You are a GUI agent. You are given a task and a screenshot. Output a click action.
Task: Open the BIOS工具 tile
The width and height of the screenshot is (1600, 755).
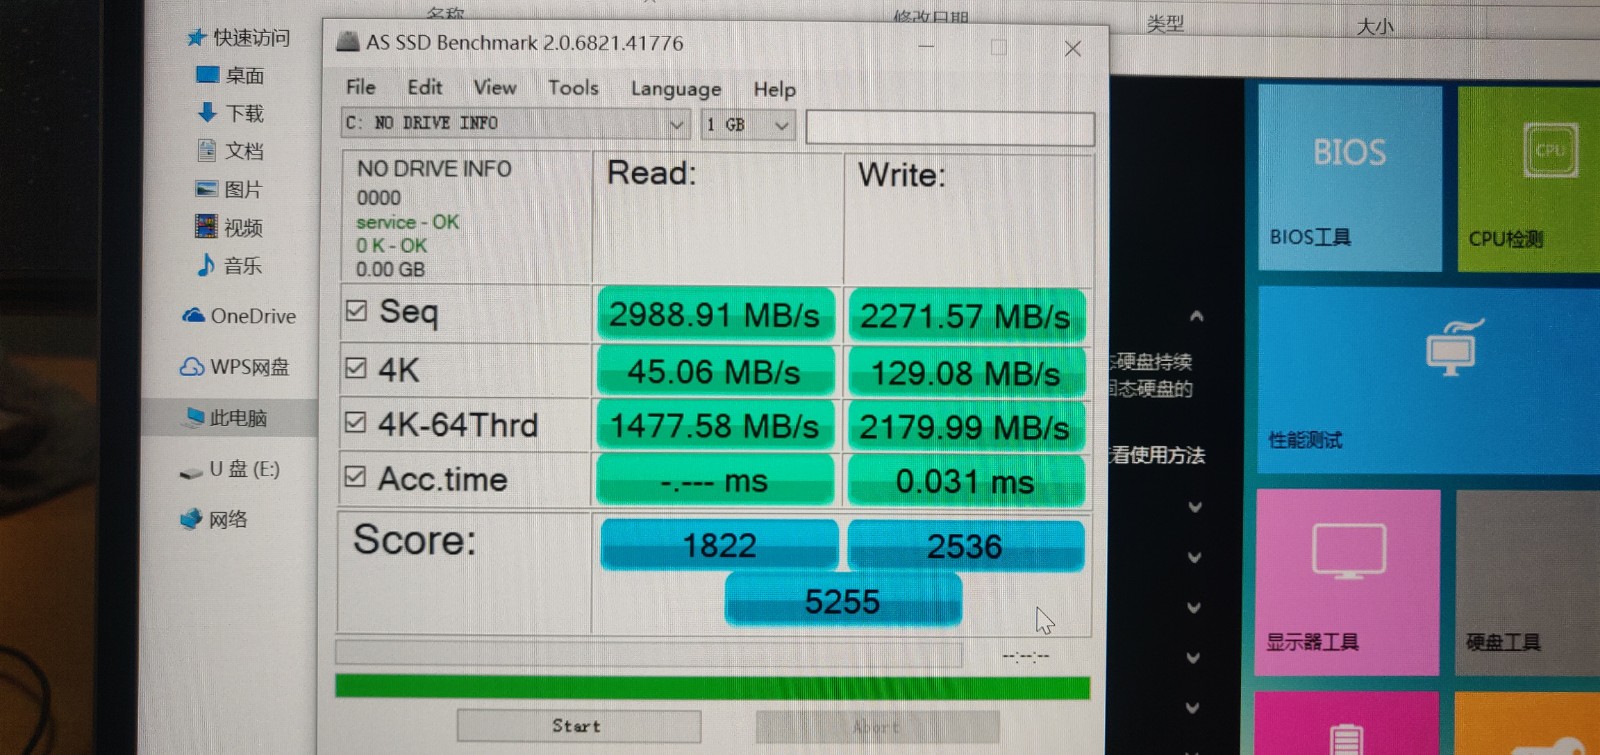pos(1349,178)
